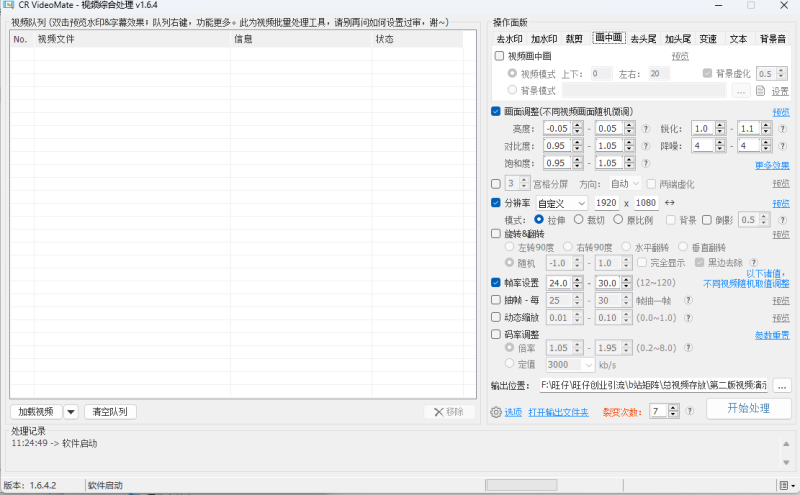The width and height of the screenshot is (800, 495).
Task: Click 更多效果 link
Action: (772, 165)
